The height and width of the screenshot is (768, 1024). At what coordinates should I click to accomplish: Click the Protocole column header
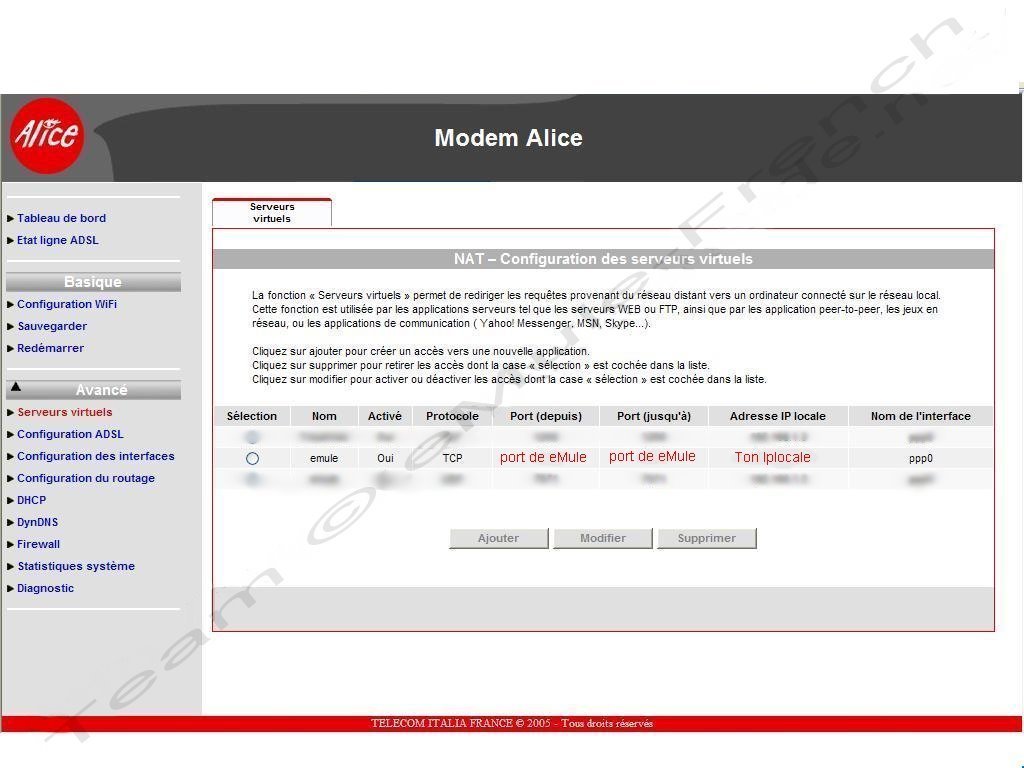[452, 416]
